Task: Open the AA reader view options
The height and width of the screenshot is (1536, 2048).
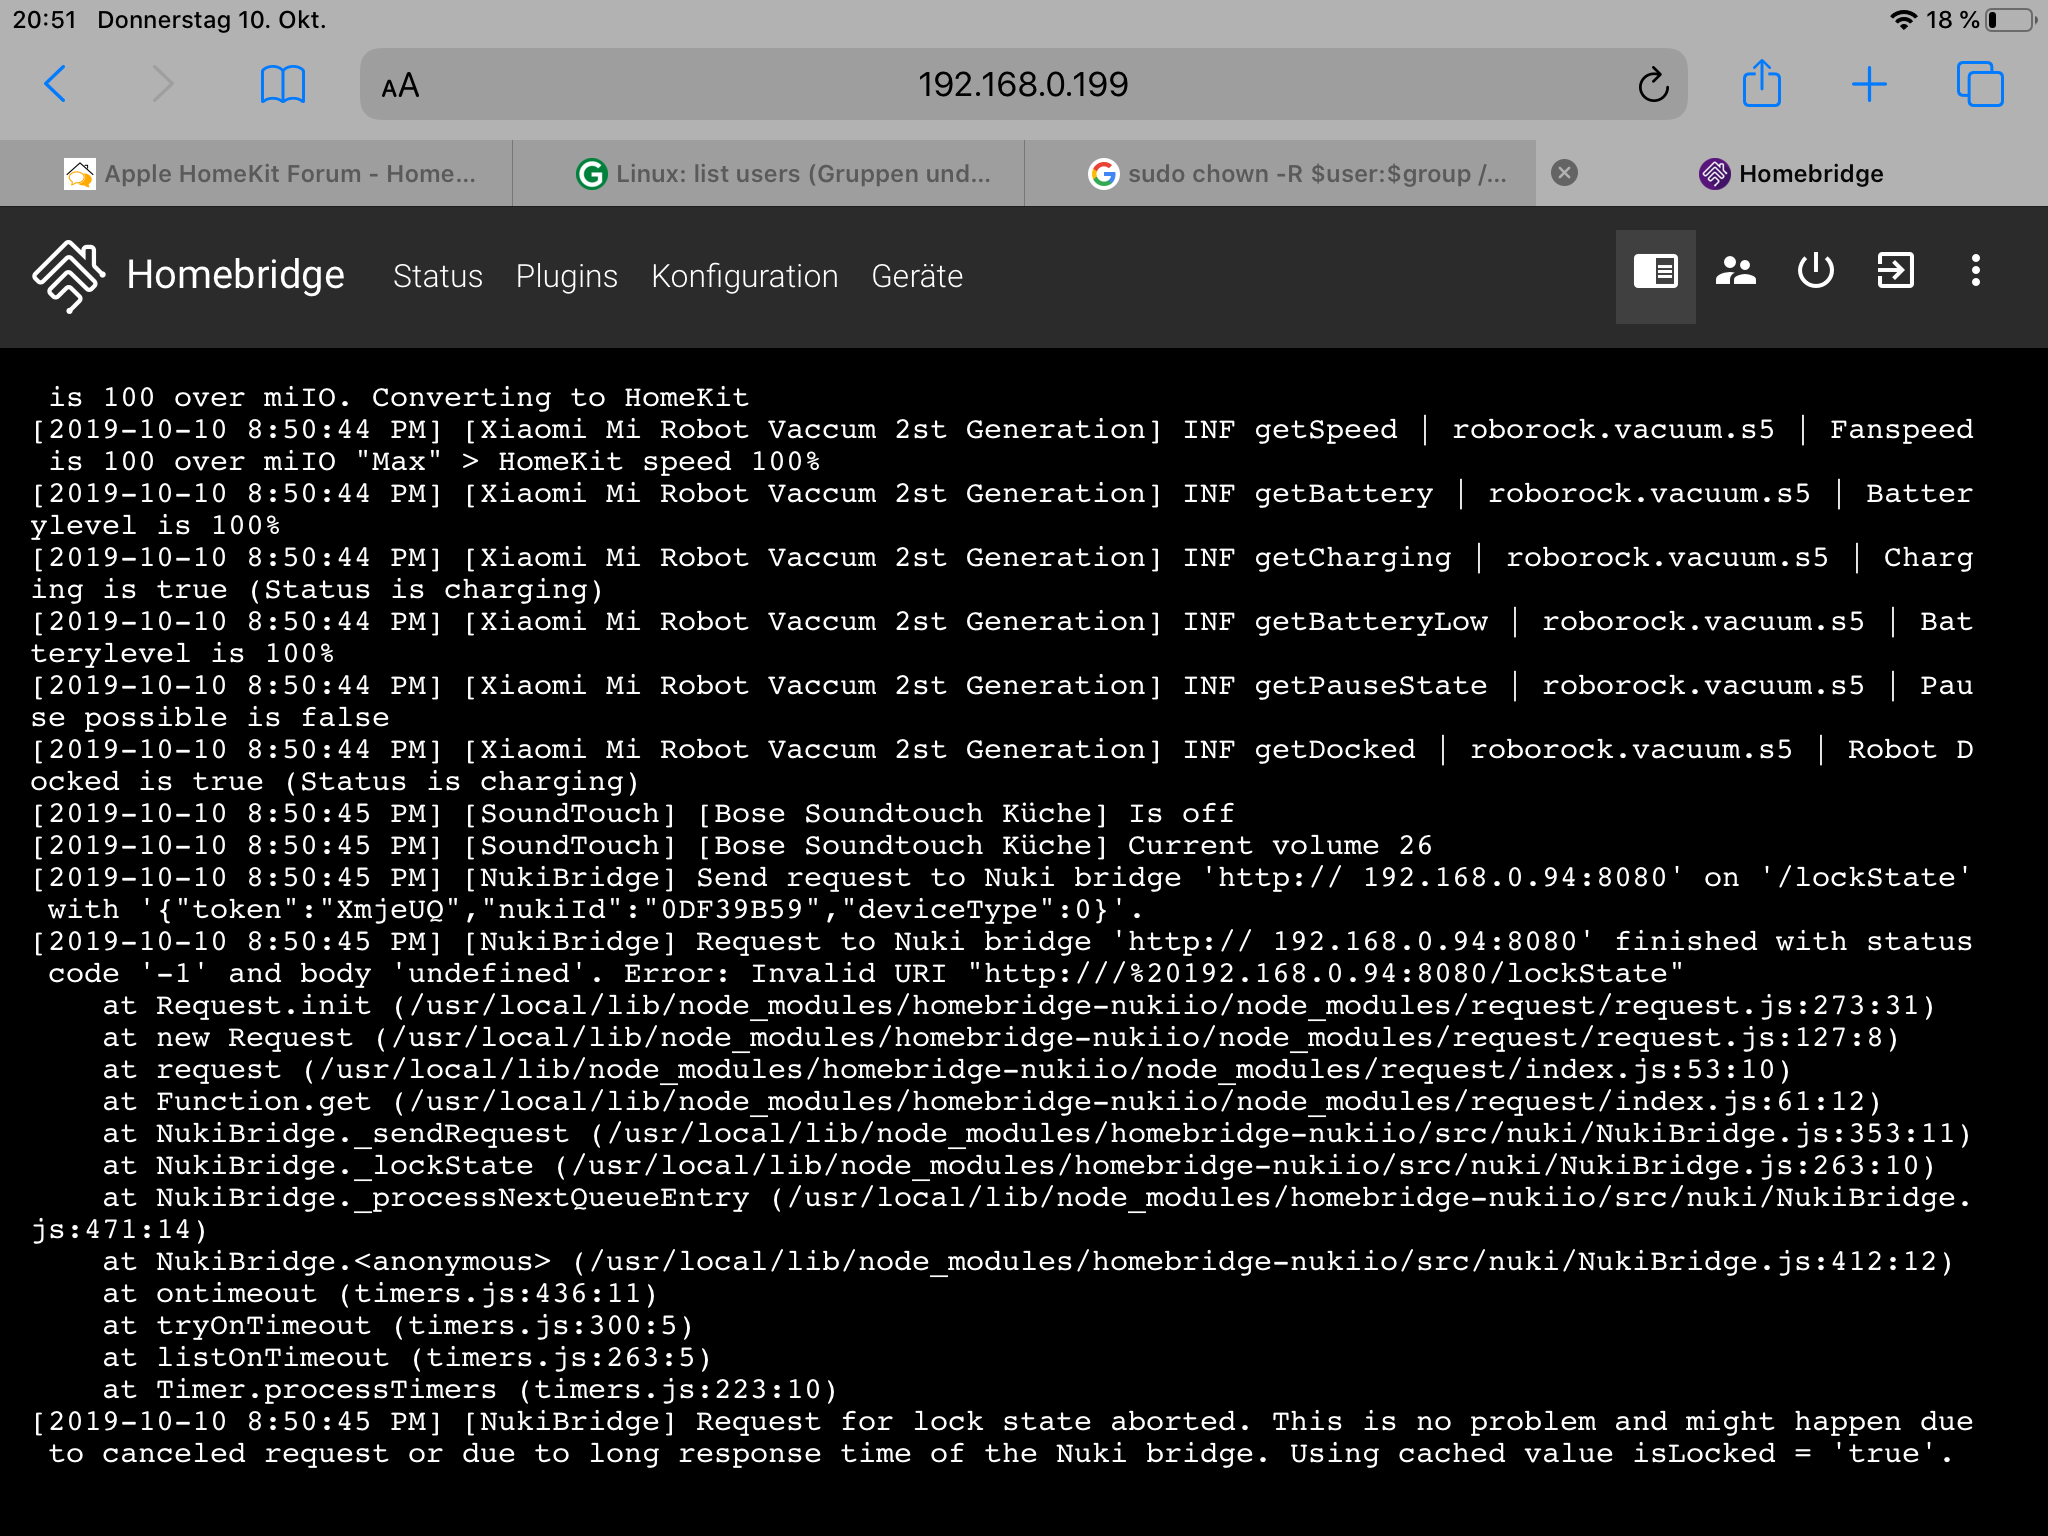Action: (x=400, y=86)
